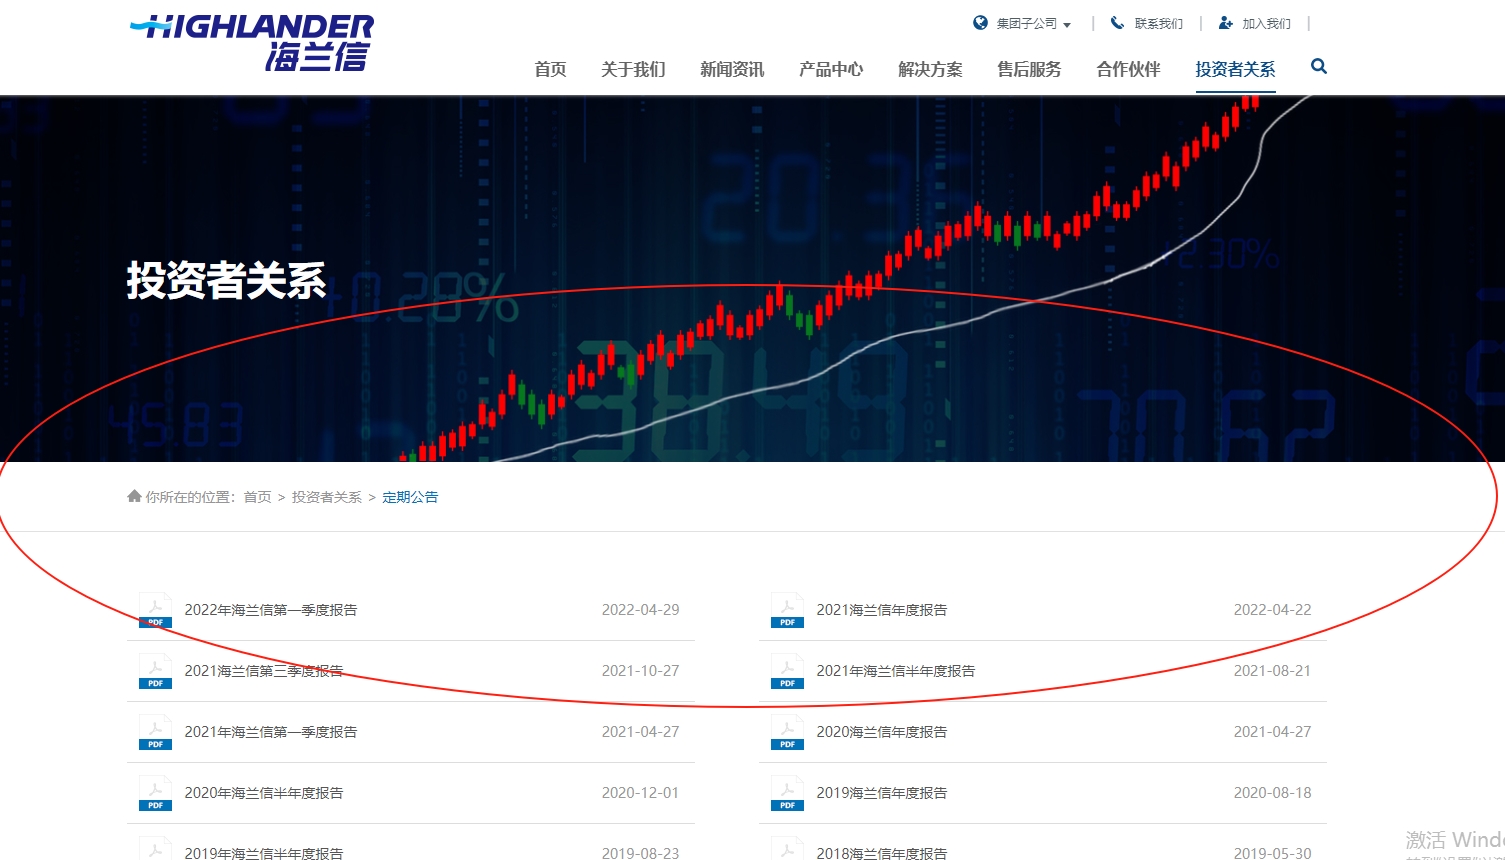Click the date 2020-08-18
1505x860 pixels.
pyautogui.click(x=1272, y=793)
